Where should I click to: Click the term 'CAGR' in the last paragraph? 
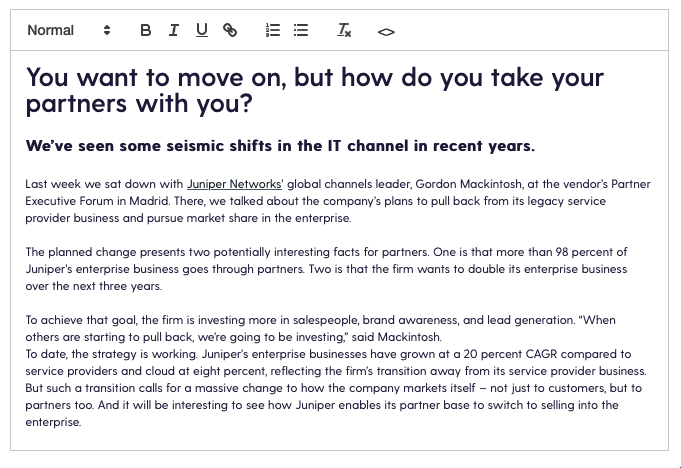click(541, 354)
